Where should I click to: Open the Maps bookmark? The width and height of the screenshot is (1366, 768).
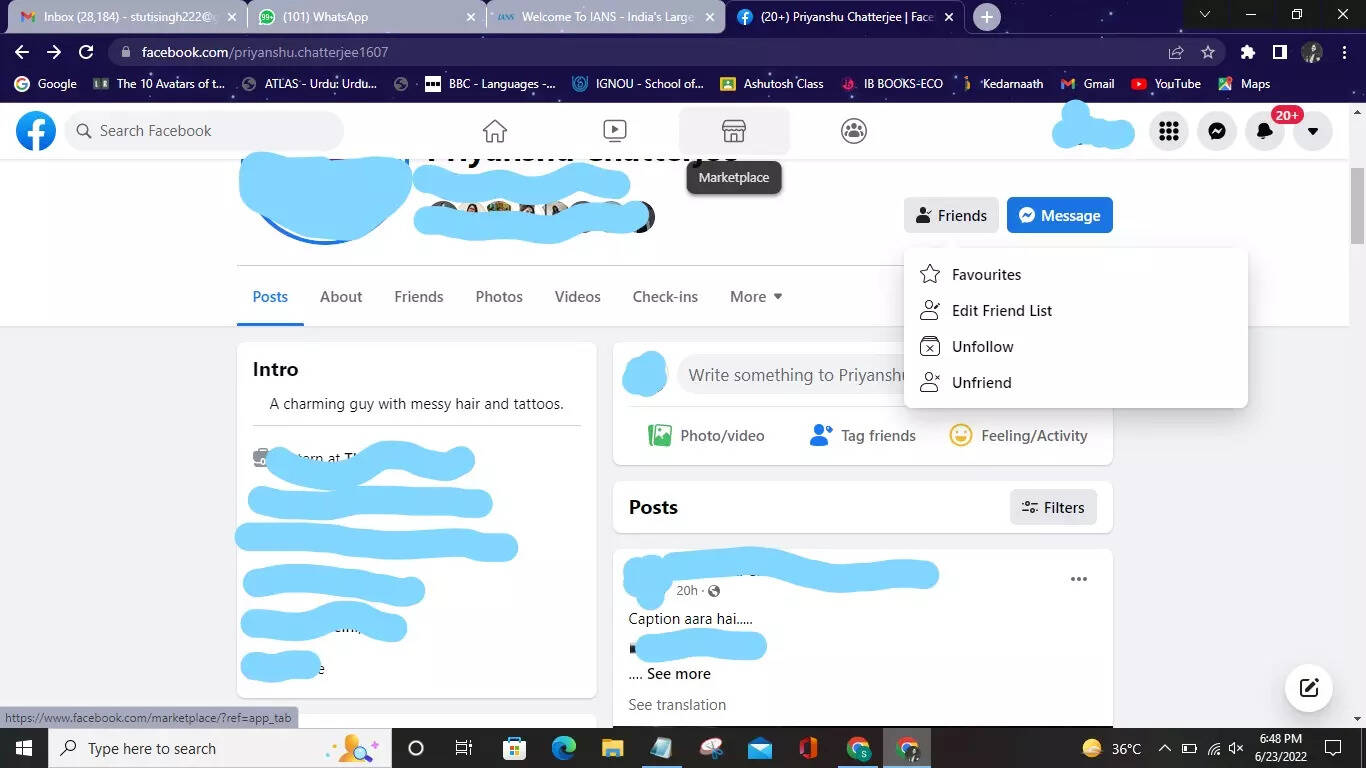pos(1244,84)
